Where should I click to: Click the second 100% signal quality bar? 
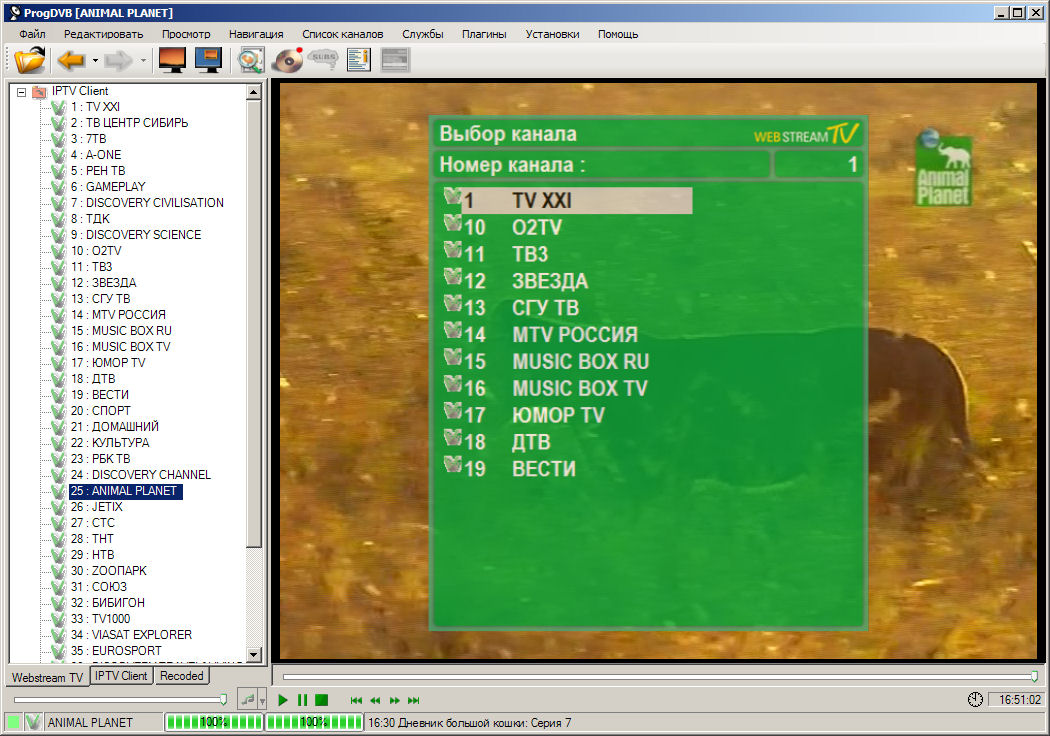314,722
